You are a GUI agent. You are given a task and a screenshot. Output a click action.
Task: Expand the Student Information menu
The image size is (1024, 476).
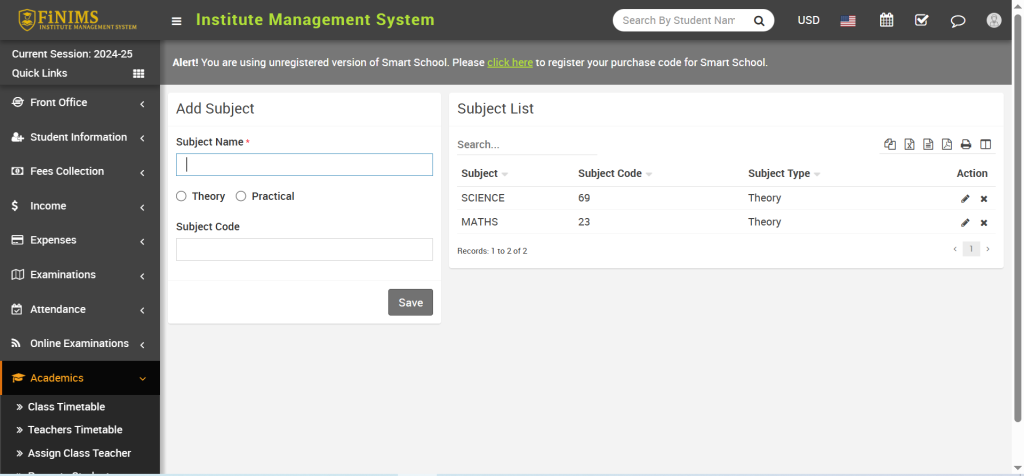pyautogui.click(x=78, y=137)
